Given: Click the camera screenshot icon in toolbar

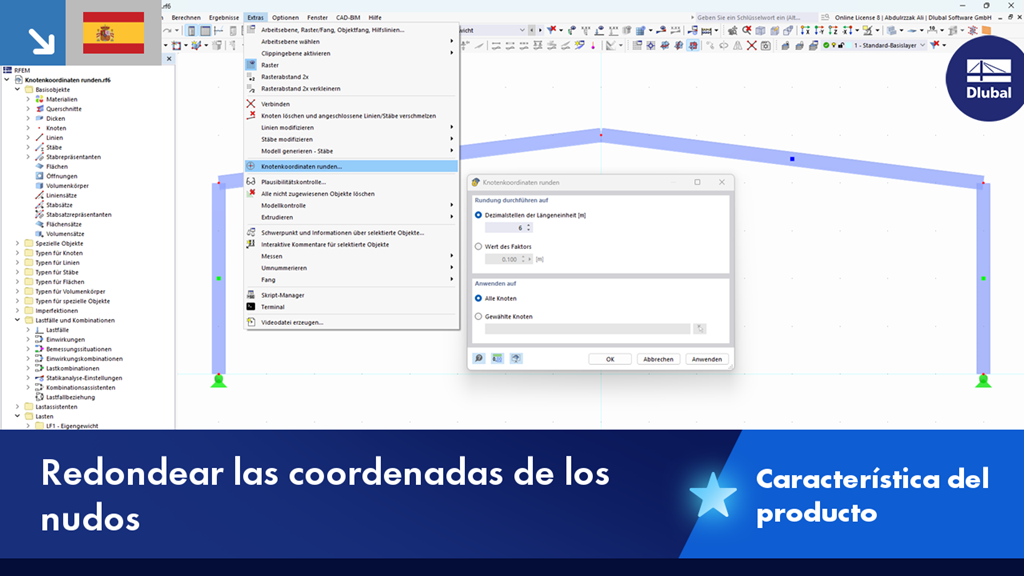Looking at the screenshot, I should [765, 46].
